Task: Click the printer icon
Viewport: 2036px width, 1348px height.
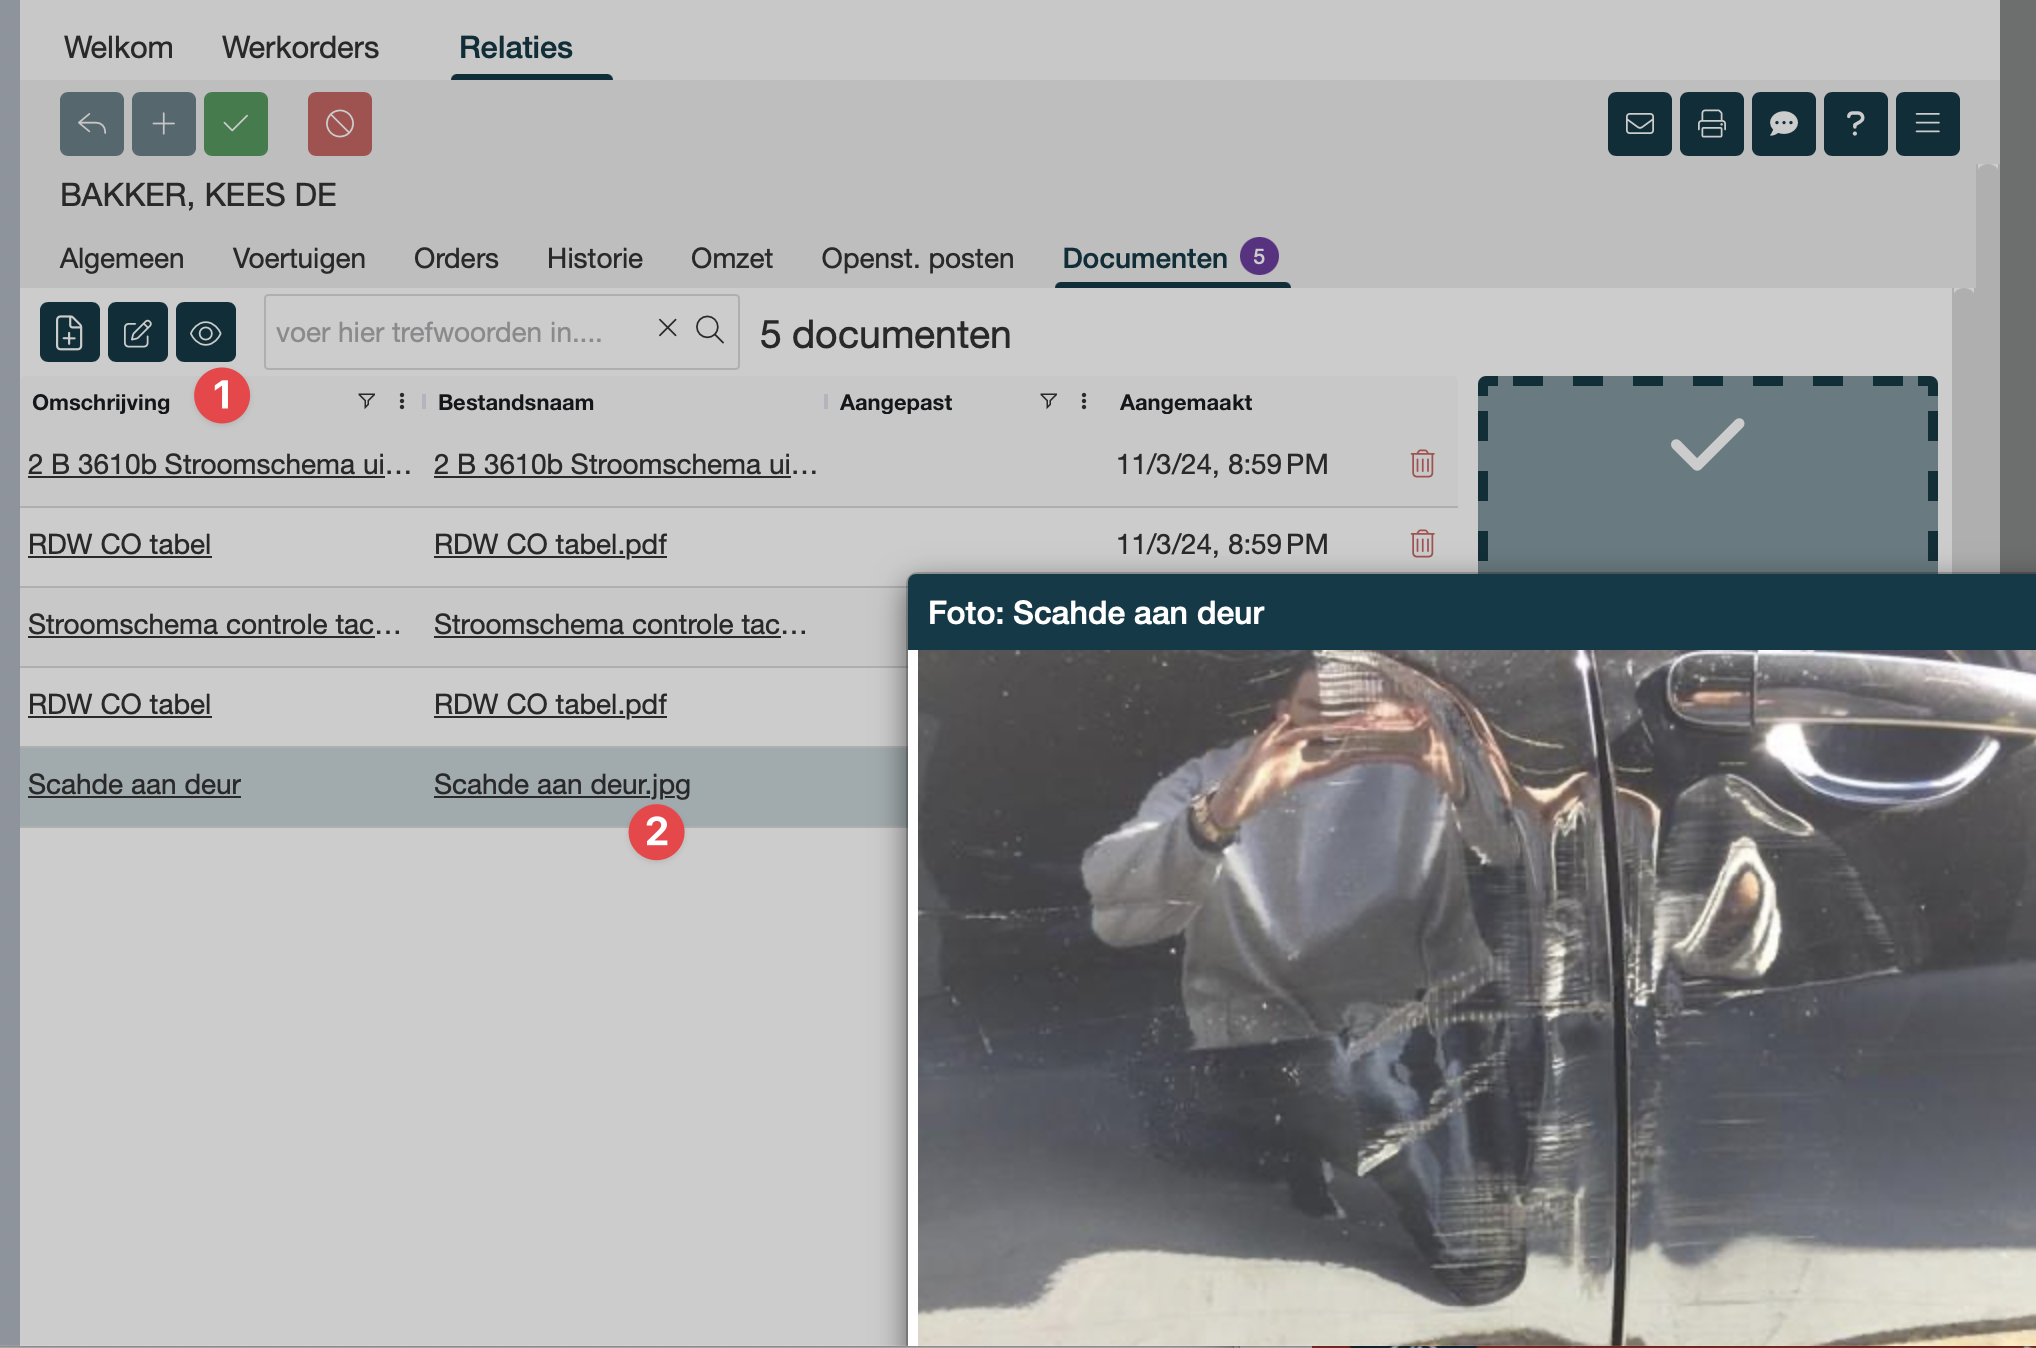Action: 1711,124
